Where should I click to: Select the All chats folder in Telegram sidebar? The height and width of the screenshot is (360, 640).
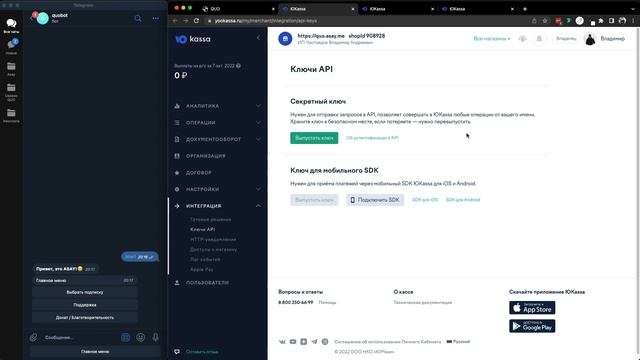click(x=11, y=26)
